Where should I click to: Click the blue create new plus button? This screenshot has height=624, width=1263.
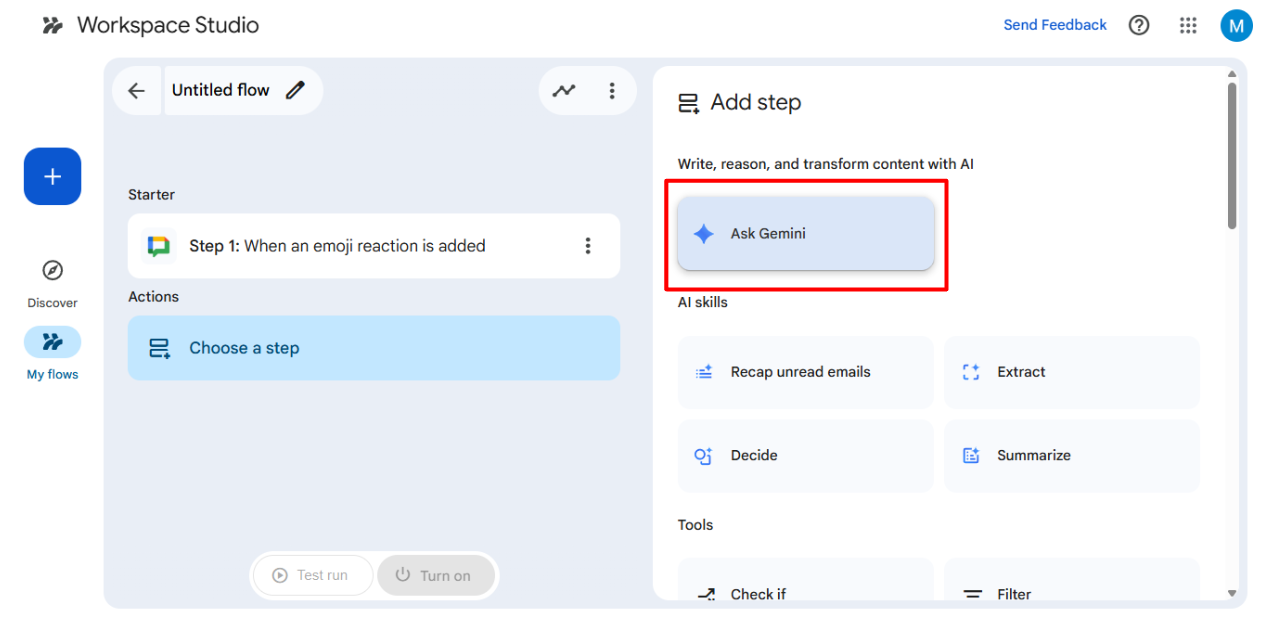coord(53,177)
